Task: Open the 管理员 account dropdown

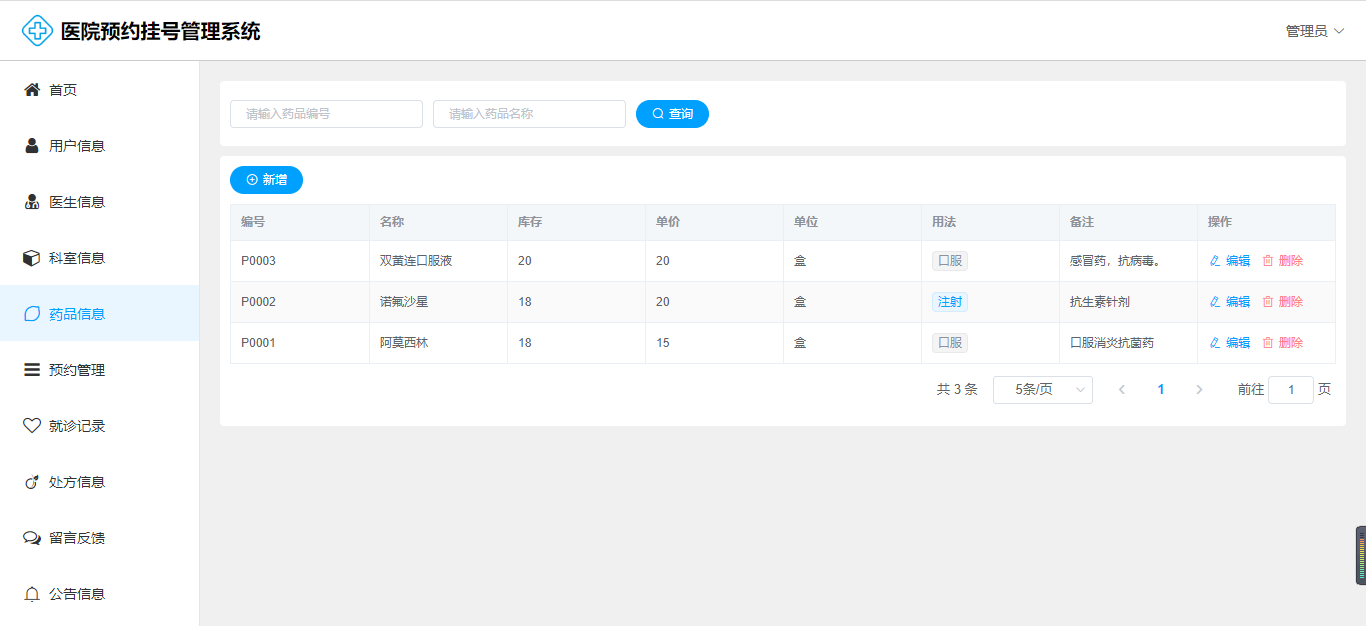Action: [1314, 31]
